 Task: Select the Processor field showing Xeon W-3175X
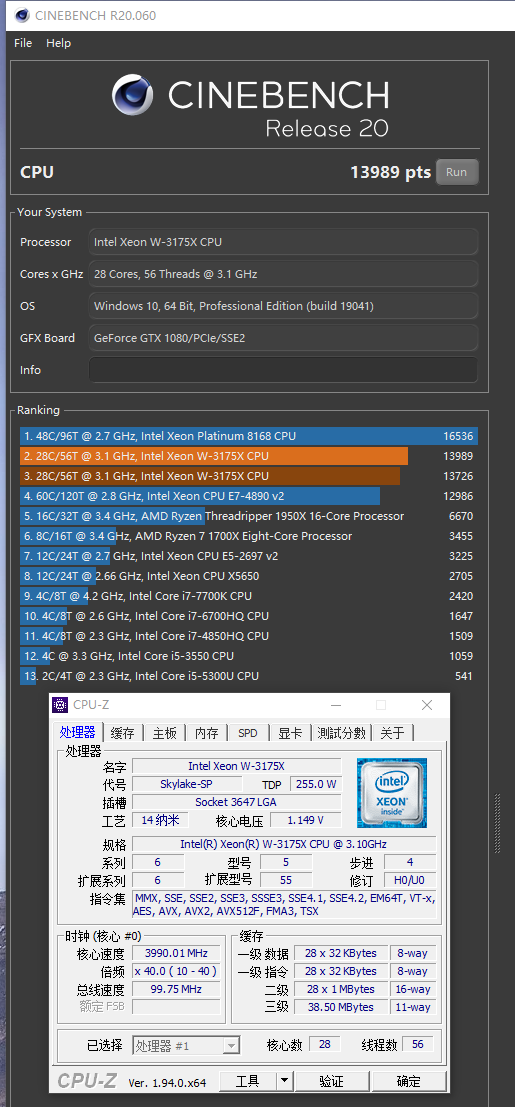pos(283,242)
